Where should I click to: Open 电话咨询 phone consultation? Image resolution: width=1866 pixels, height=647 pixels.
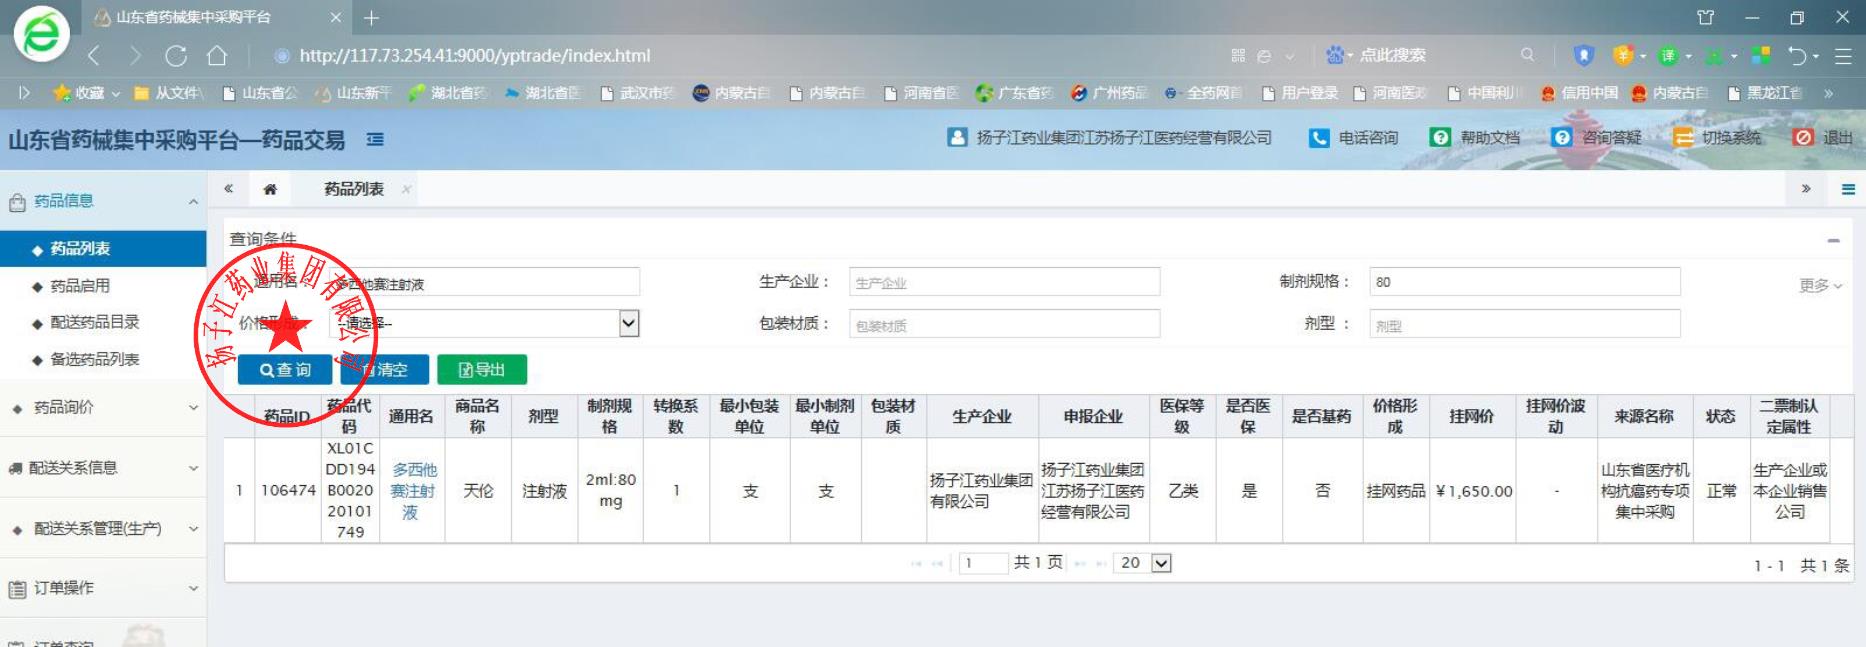pos(1354,138)
